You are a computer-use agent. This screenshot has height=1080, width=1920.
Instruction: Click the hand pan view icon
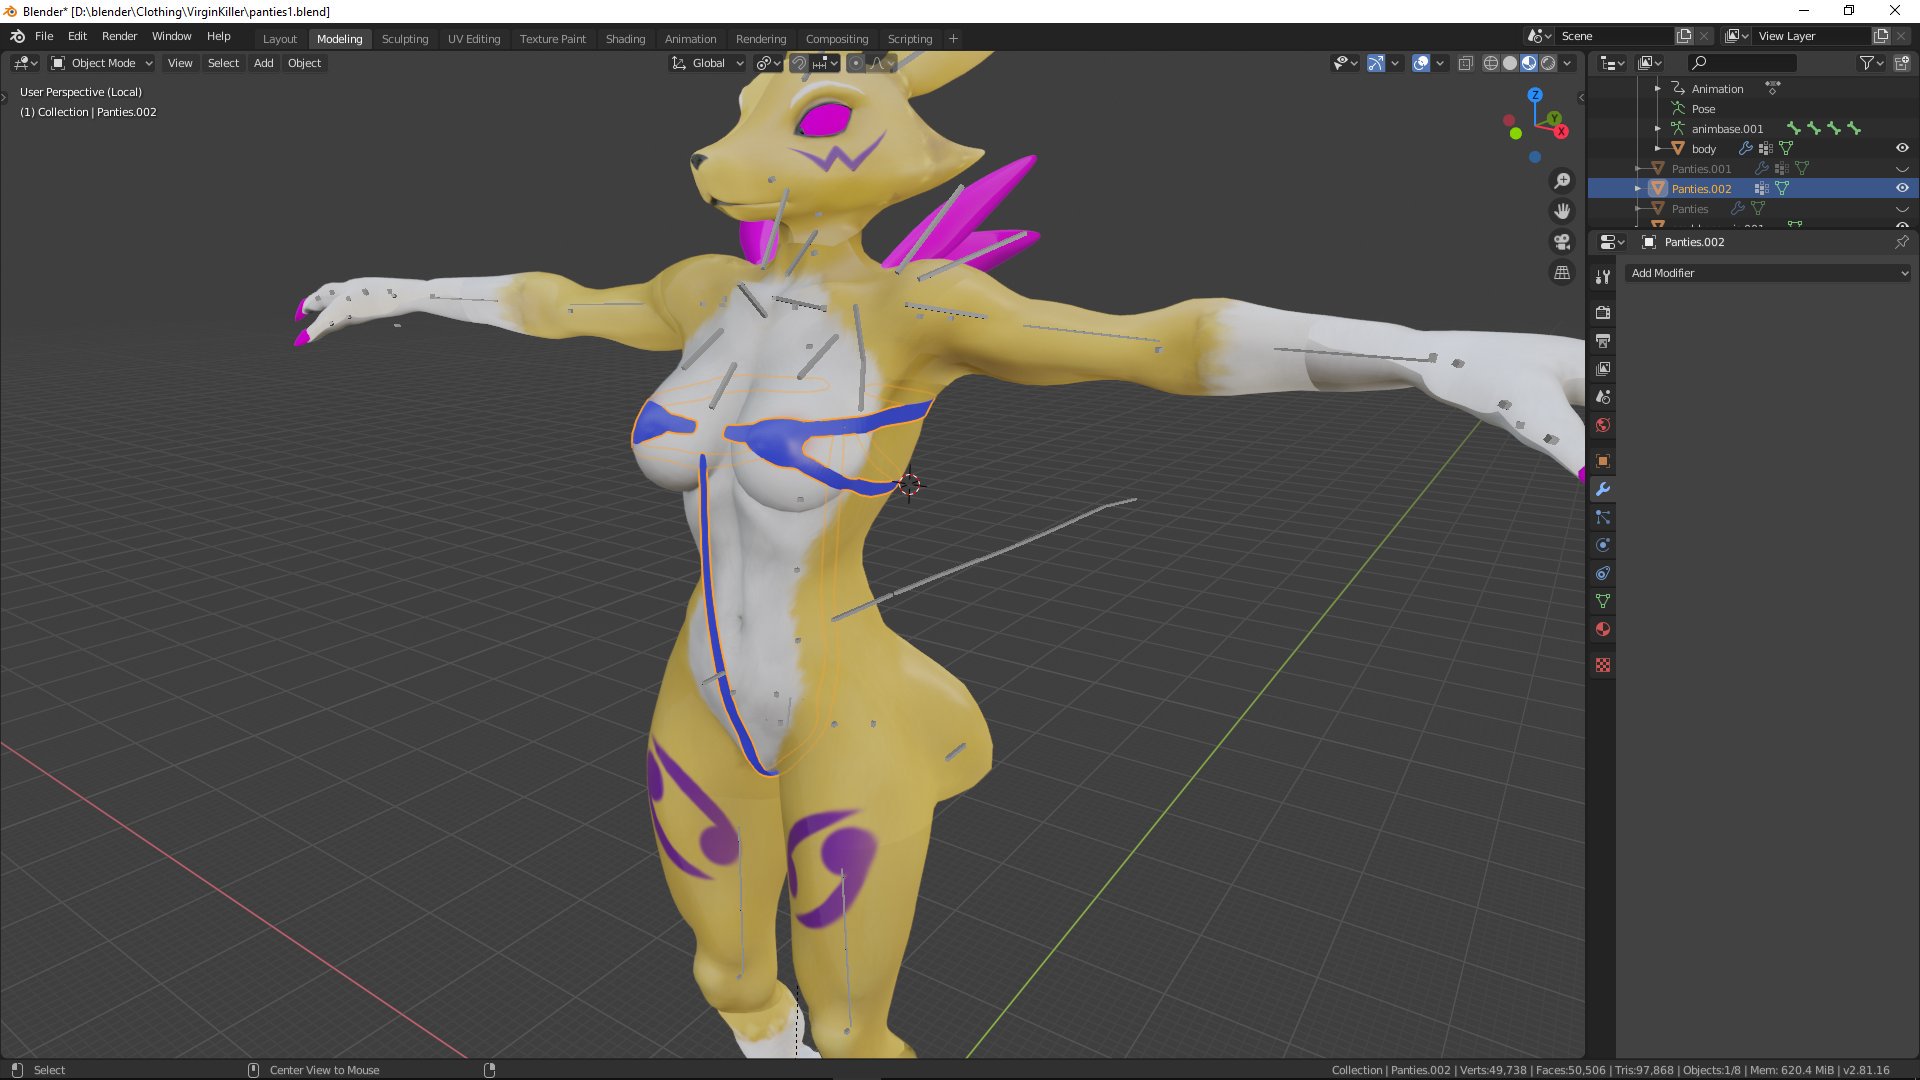coord(1561,211)
